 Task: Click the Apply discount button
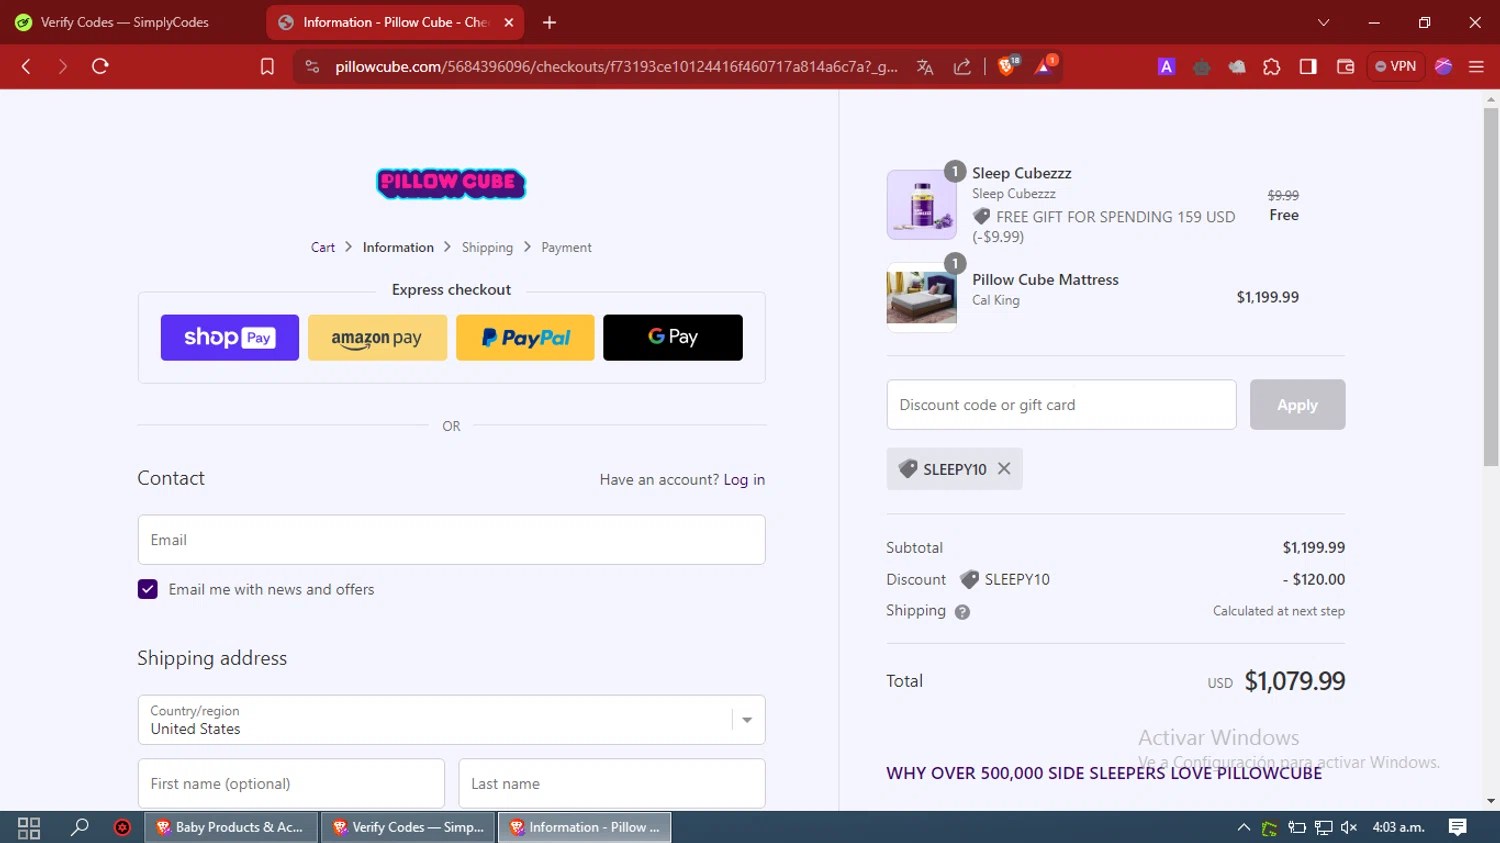[x=1297, y=405]
